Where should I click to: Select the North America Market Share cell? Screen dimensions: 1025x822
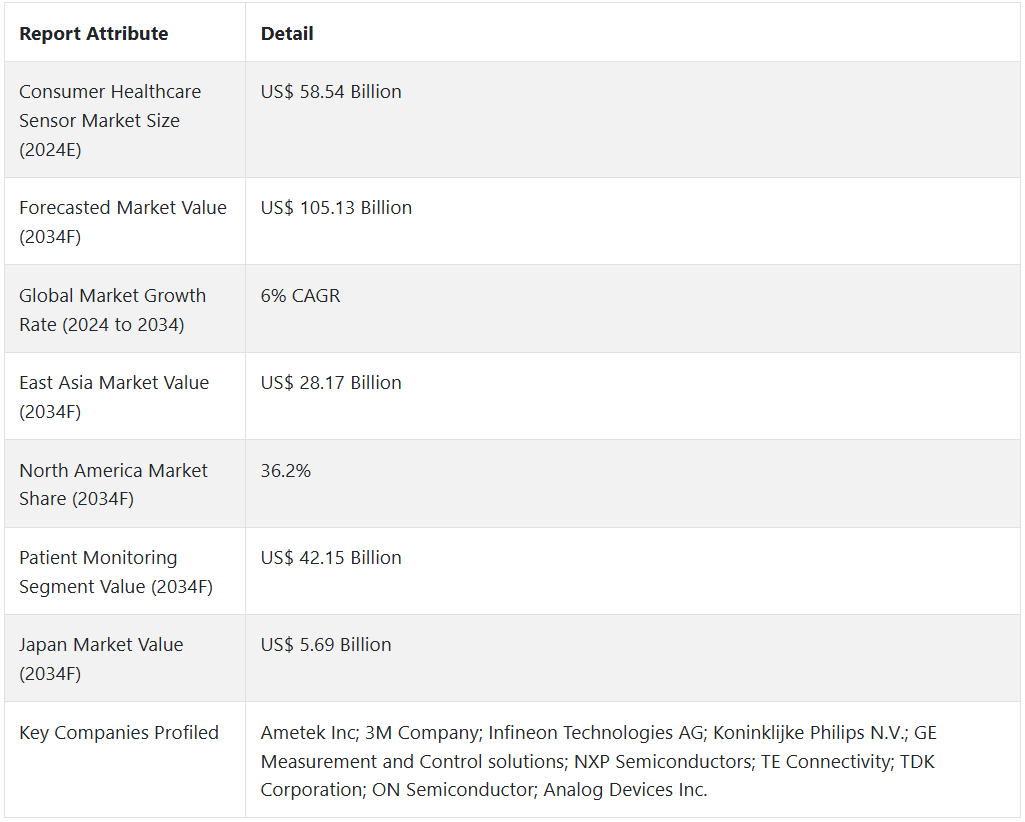click(113, 484)
